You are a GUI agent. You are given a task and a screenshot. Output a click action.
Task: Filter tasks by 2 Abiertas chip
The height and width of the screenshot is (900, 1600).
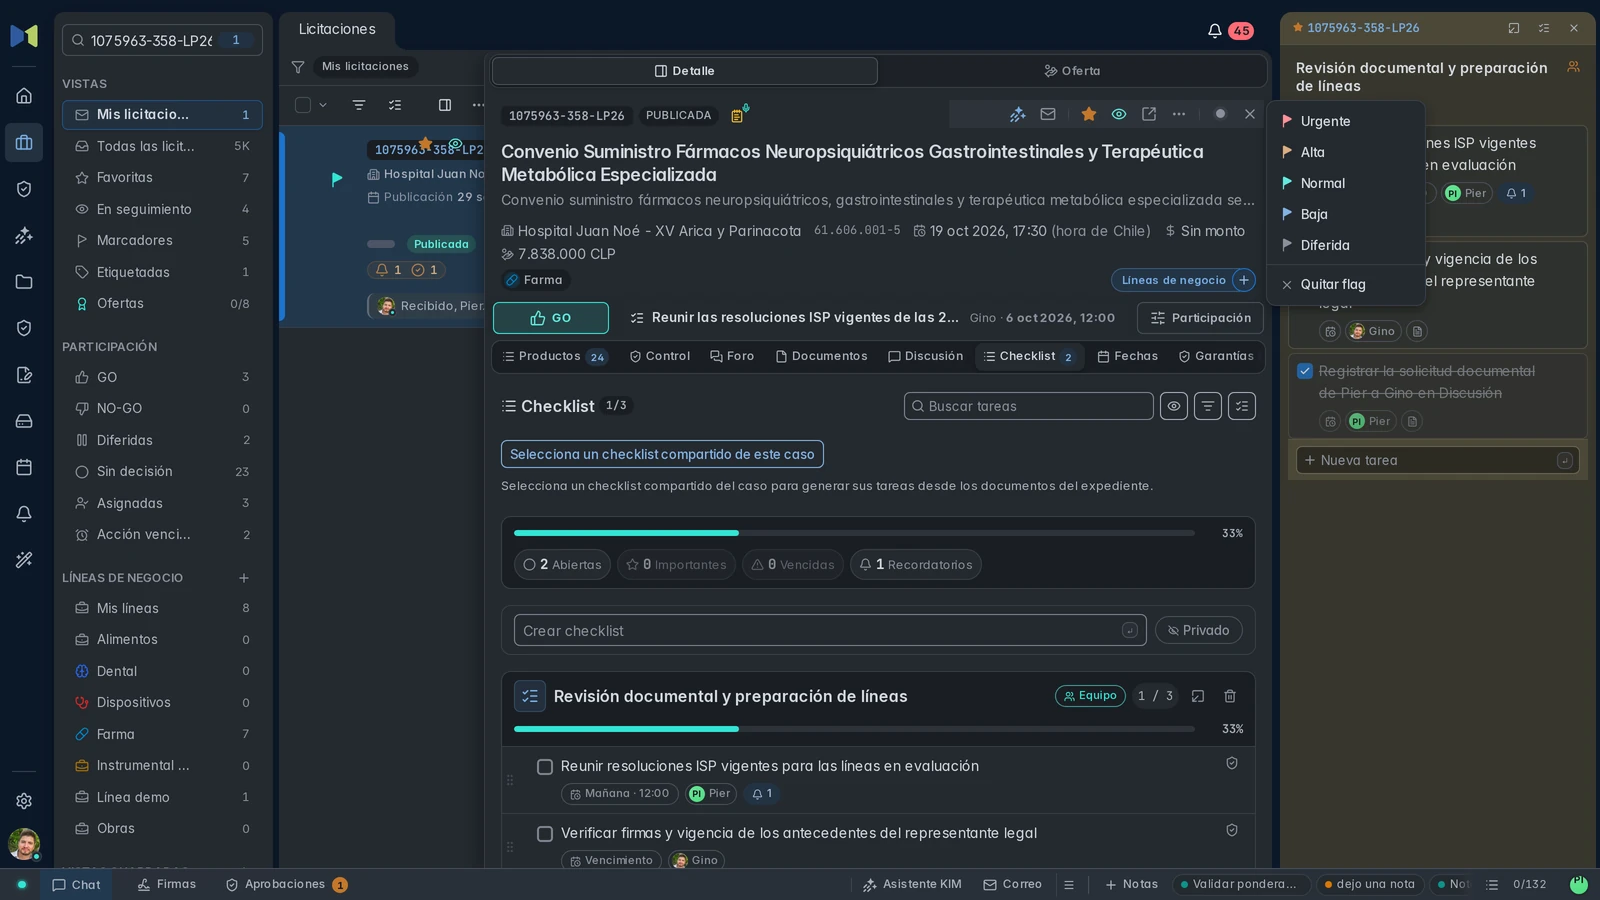click(x=563, y=565)
